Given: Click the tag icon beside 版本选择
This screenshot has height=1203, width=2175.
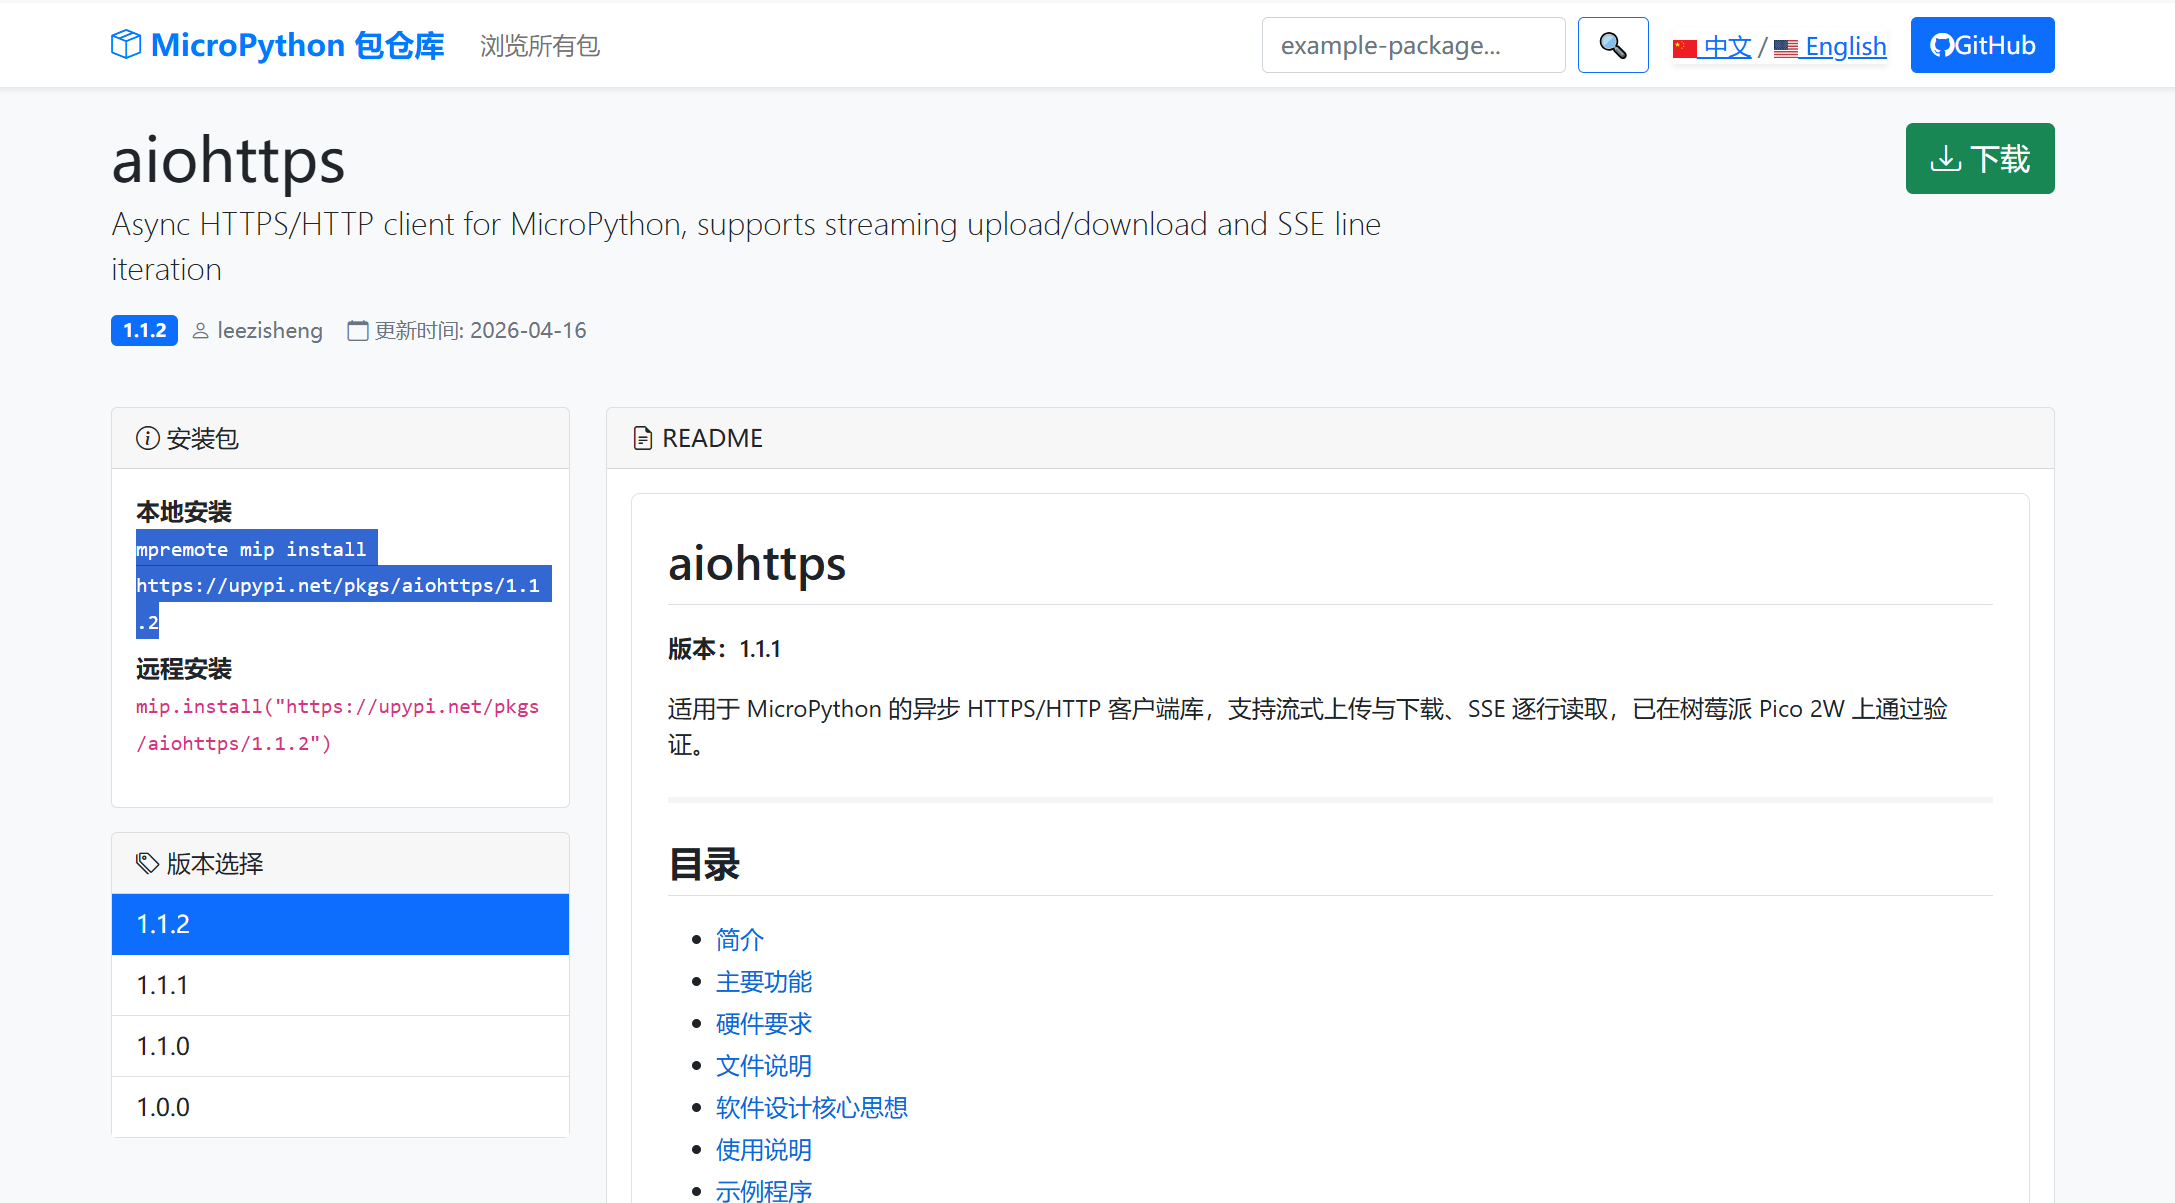Looking at the screenshot, I should coord(148,863).
